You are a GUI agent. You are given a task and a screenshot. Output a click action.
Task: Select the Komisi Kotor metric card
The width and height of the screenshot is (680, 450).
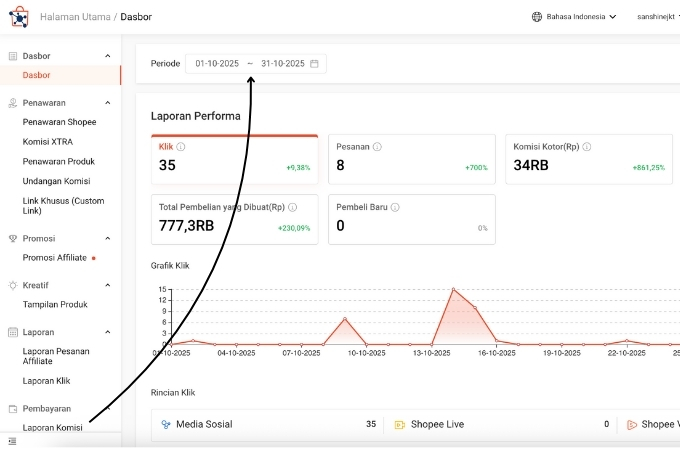[588, 159]
